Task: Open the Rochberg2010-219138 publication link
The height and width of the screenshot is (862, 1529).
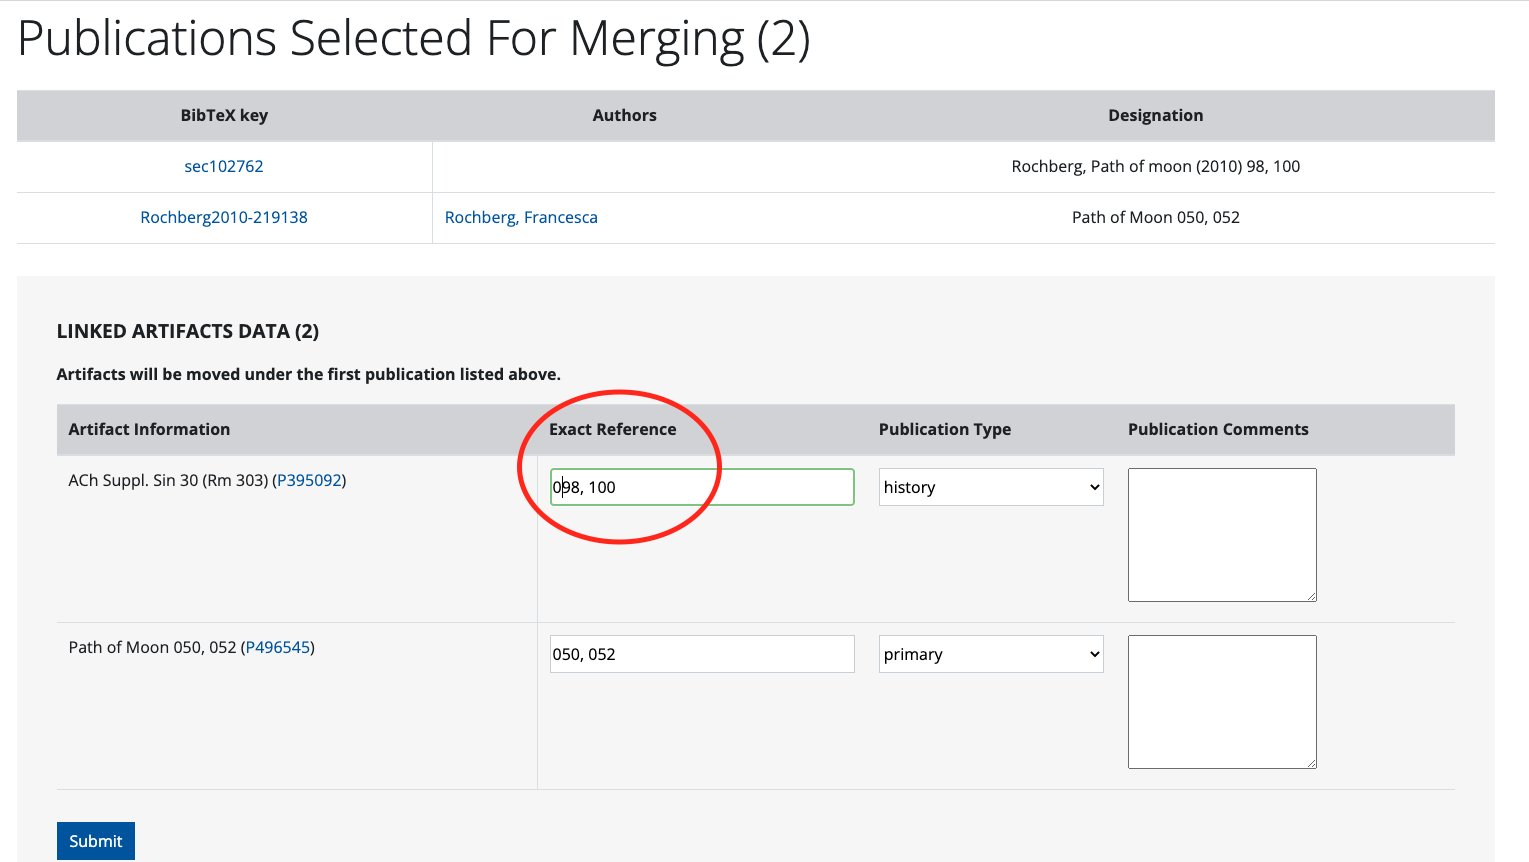Action: [223, 217]
